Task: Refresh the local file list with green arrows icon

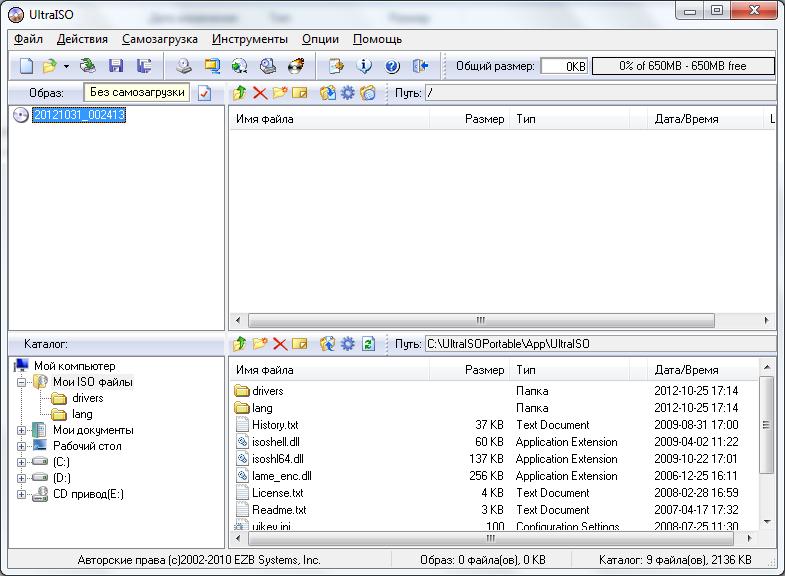Action: [368, 344]
